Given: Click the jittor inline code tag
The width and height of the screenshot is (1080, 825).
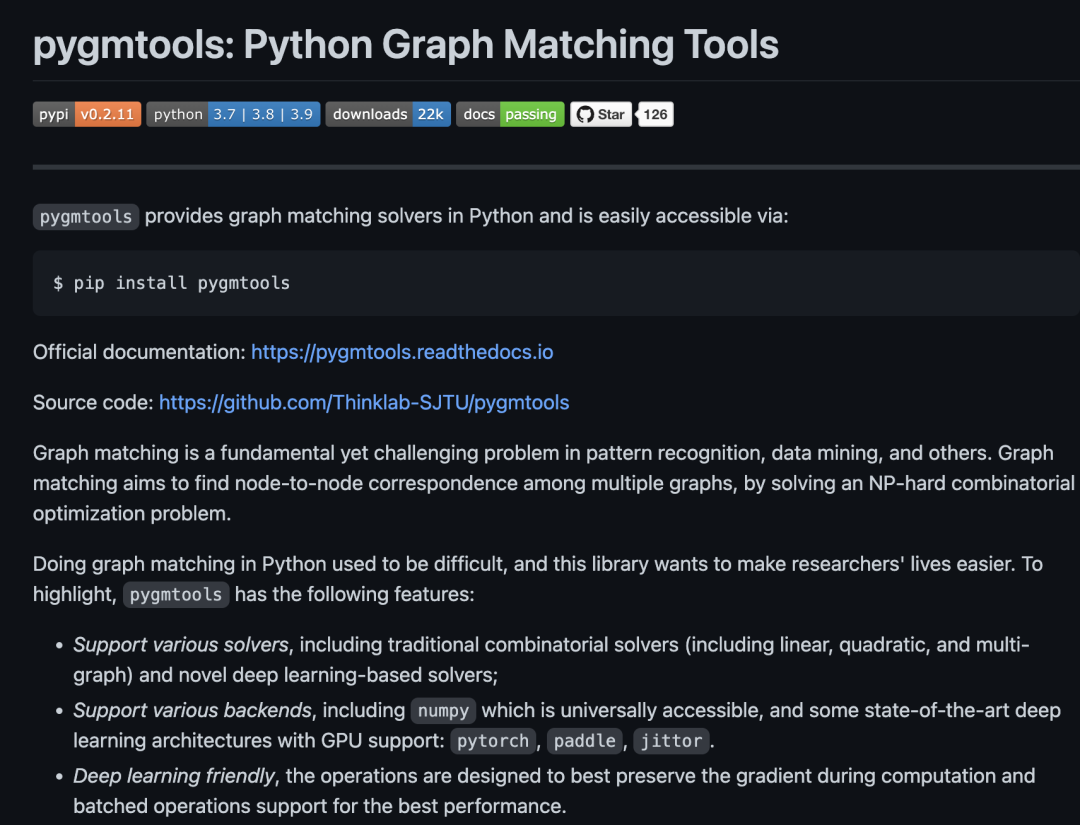Looking at the screenshot, I should tap(671, 741).
